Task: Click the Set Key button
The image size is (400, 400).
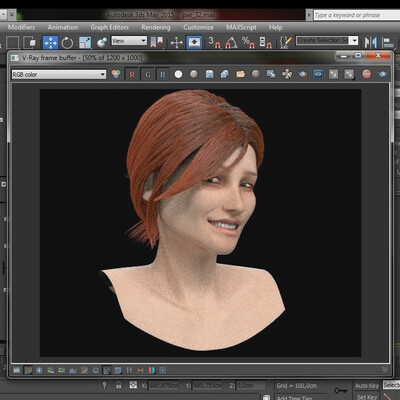Action: (x=367, y=397)
